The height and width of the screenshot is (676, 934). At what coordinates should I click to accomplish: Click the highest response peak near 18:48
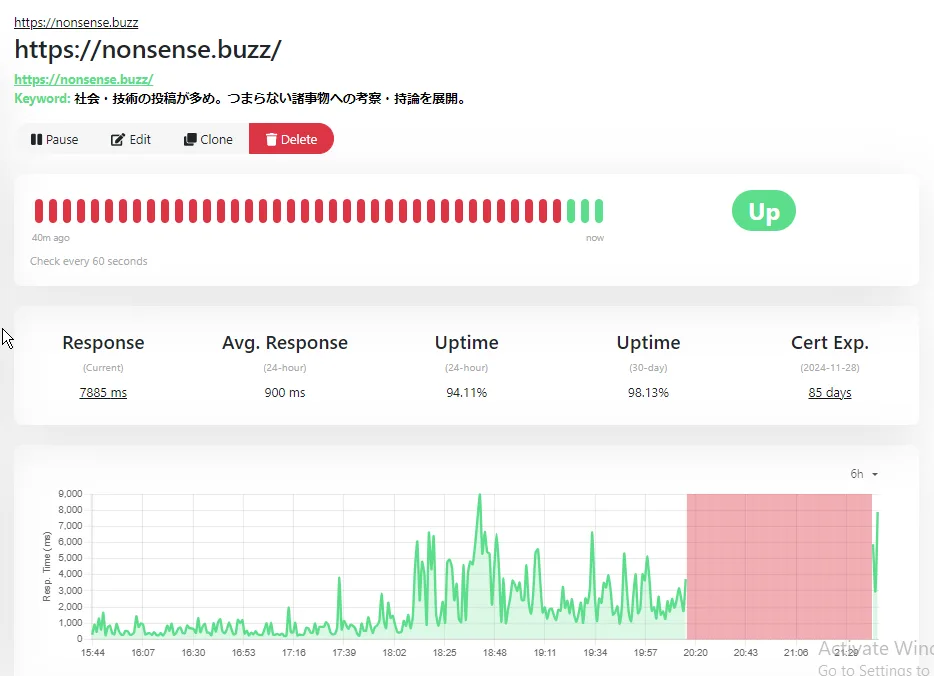coord(480,496)
